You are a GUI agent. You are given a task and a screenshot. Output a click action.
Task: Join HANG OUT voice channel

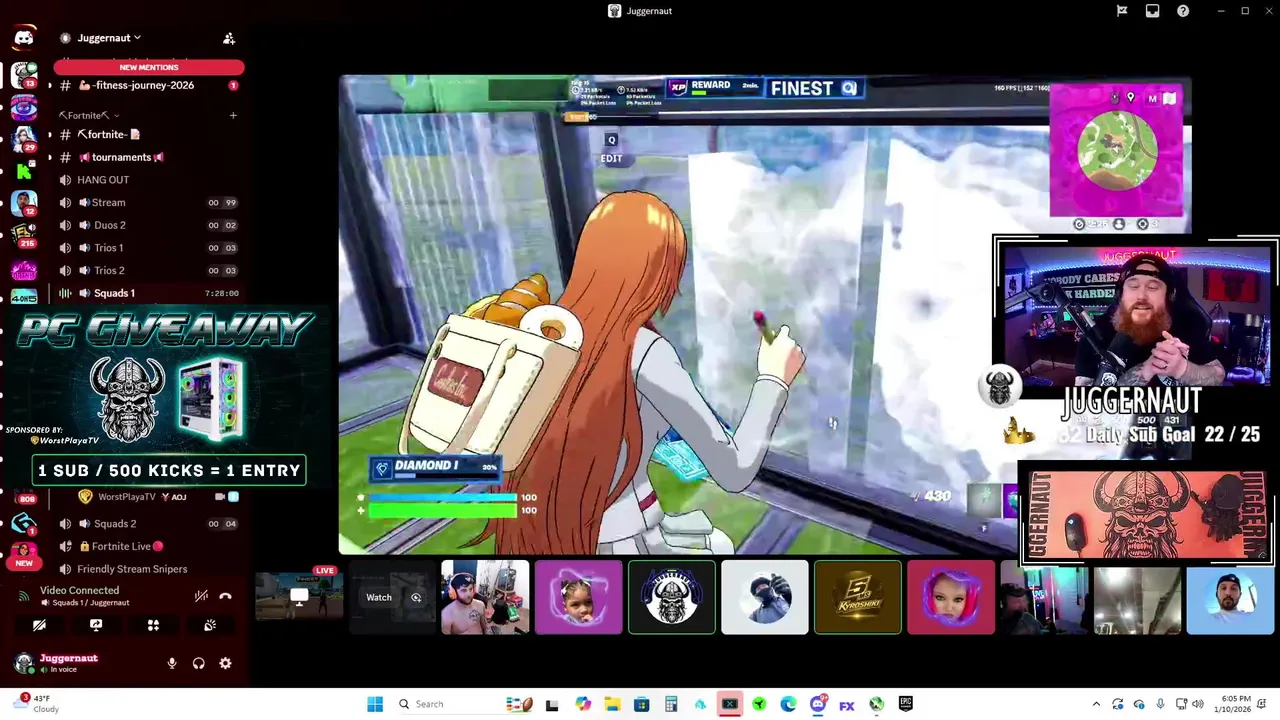pos(149,180)
